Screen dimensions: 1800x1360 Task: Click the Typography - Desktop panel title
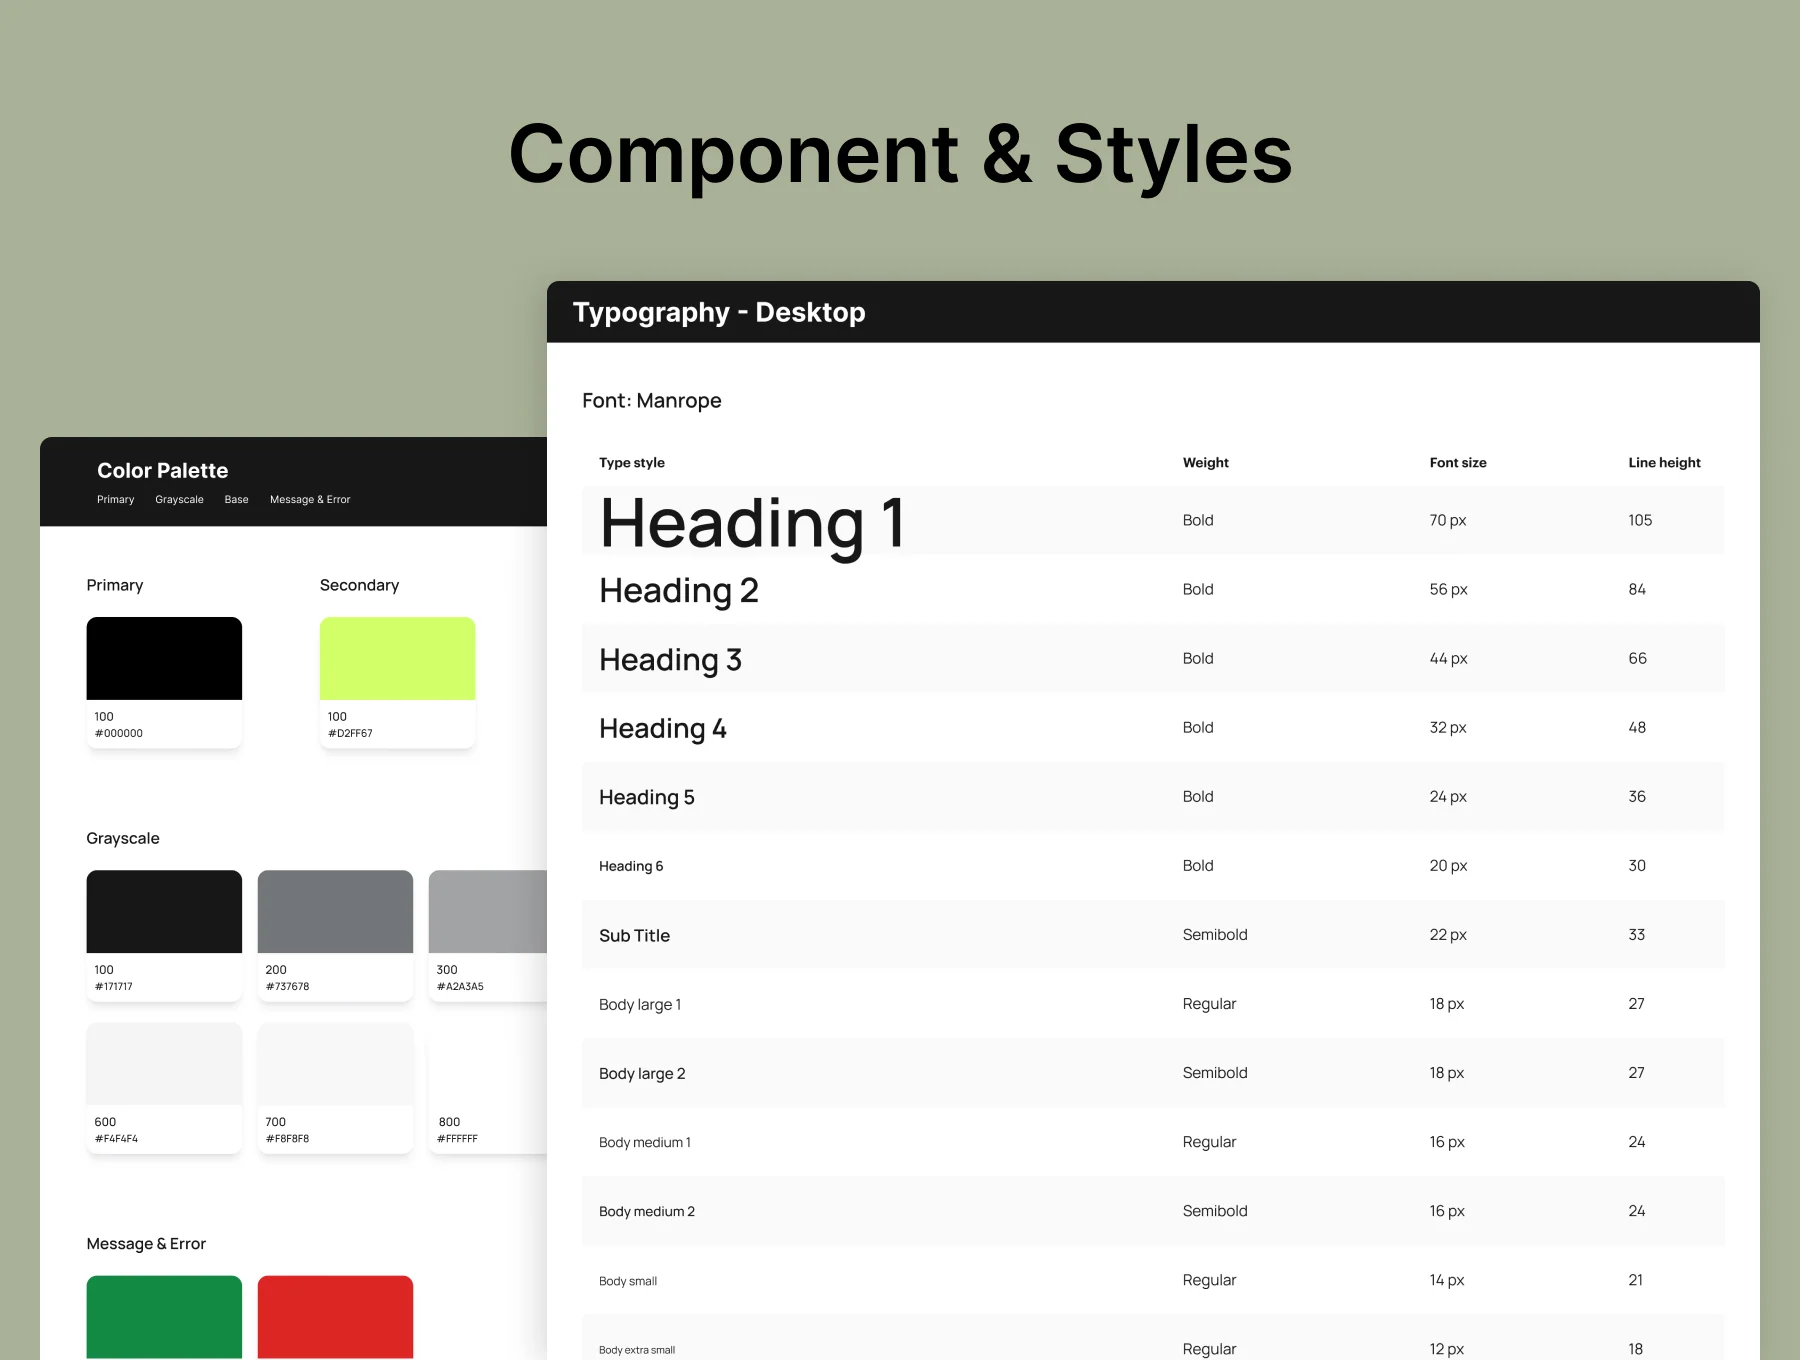coord(719,312)
